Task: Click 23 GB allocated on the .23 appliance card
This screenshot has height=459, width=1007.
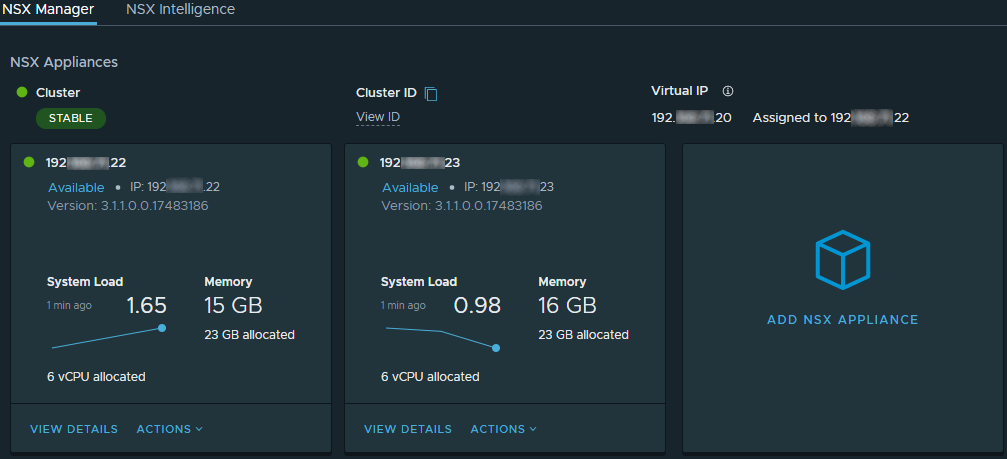Action: 583,334
